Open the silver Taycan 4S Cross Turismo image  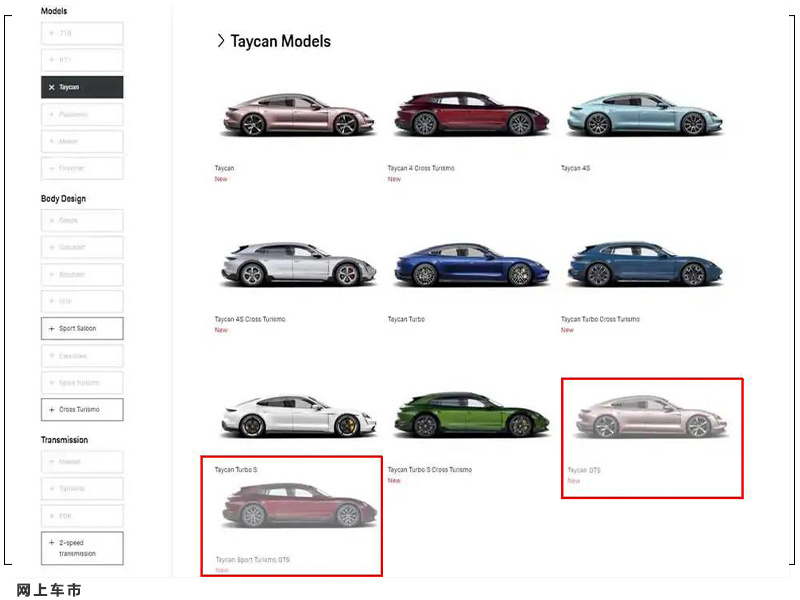[x=299, y=264]
